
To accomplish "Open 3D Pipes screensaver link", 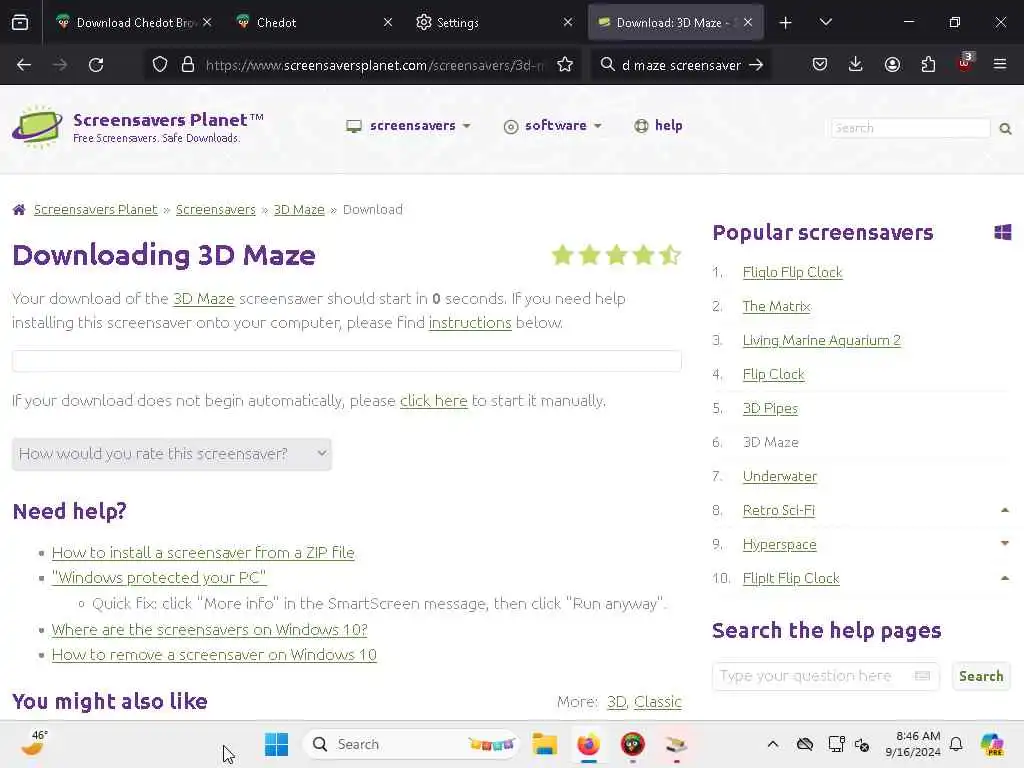I will [770, 408].
